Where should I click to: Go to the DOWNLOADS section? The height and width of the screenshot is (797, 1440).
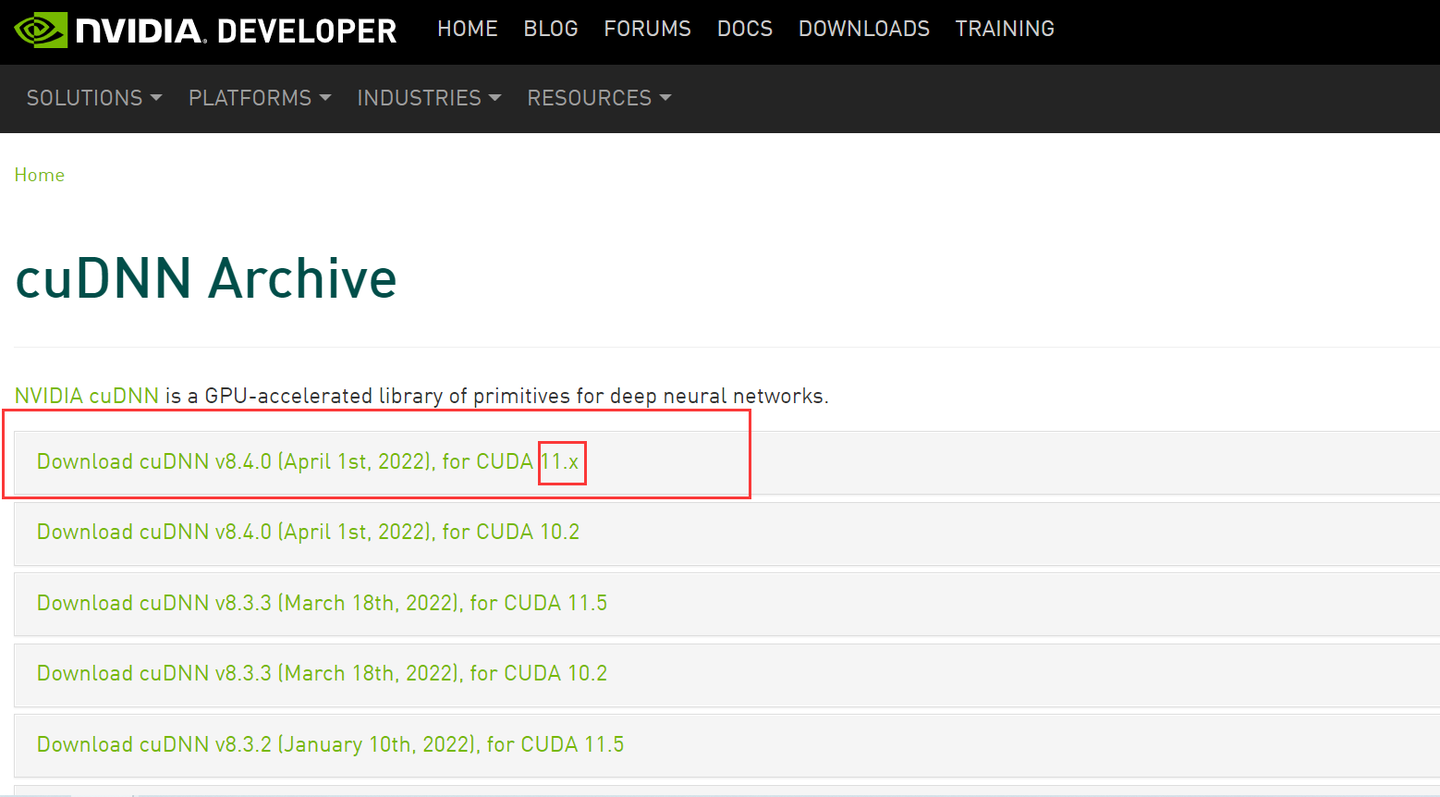863,29
